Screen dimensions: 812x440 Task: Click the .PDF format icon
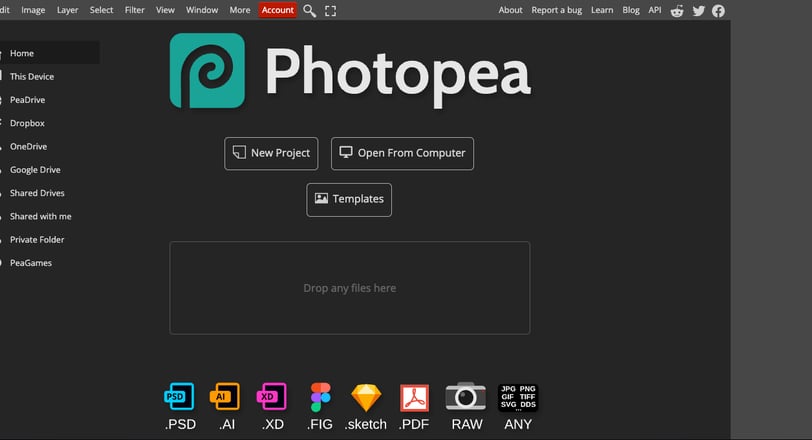(x=414, y=398)
